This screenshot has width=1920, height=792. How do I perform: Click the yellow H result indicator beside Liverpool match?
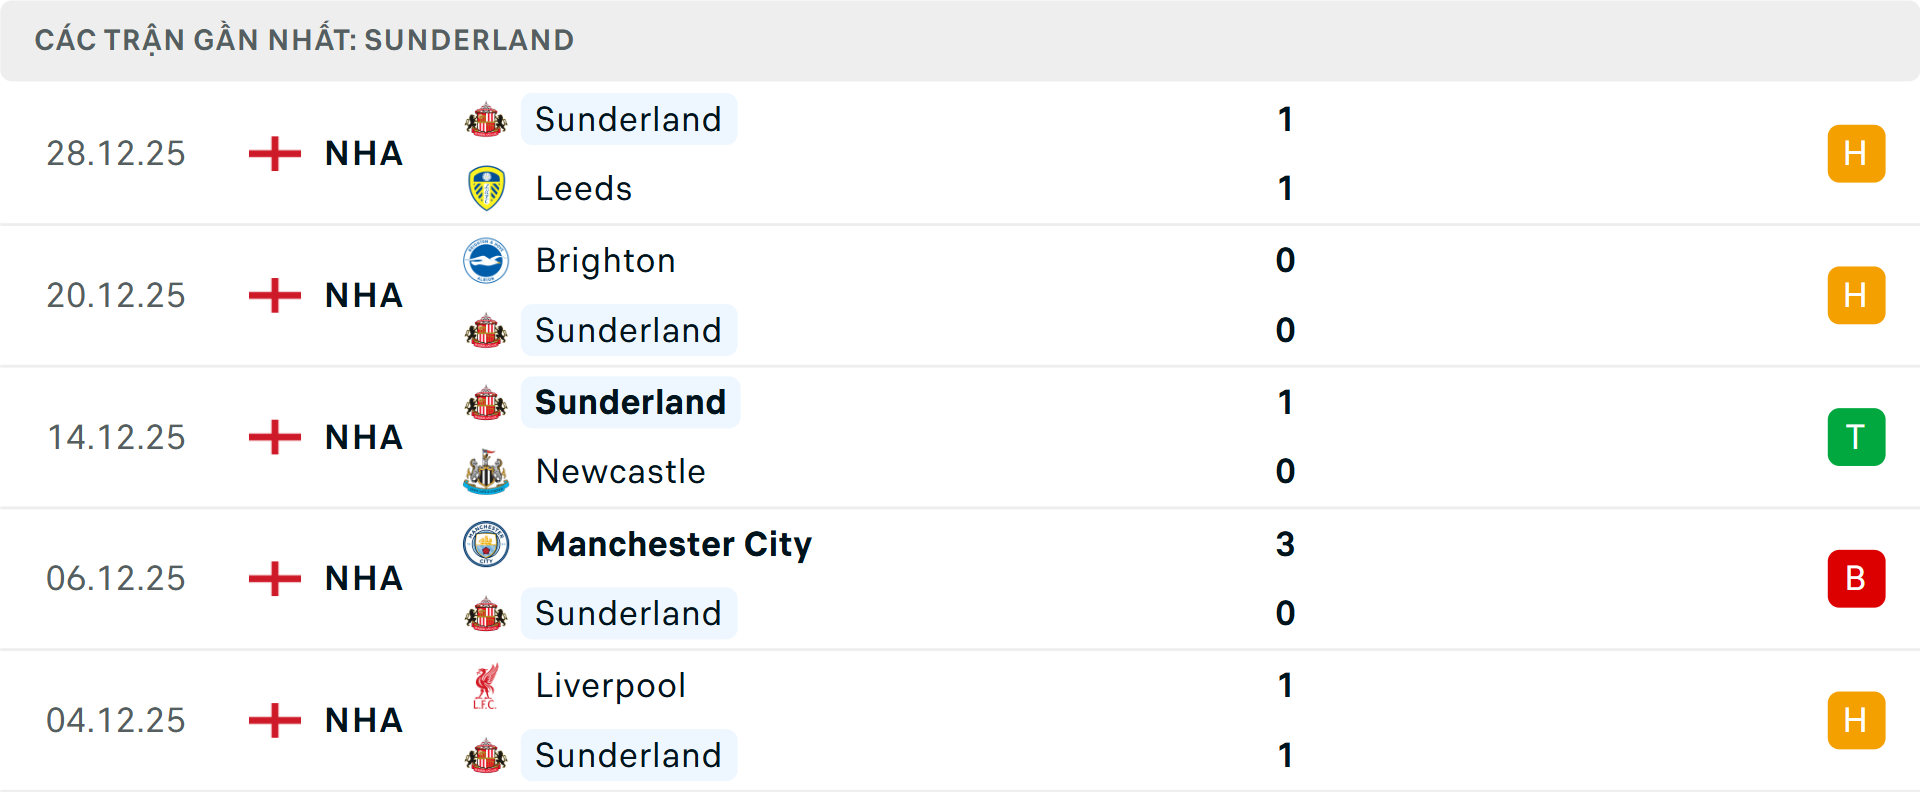[1856, 720]
